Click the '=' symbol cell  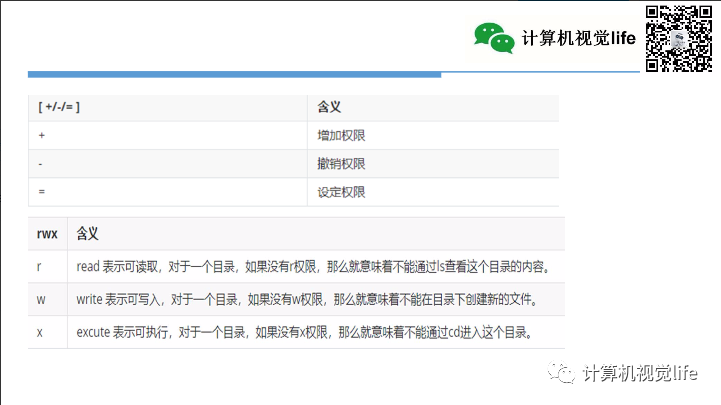[168, 192]
